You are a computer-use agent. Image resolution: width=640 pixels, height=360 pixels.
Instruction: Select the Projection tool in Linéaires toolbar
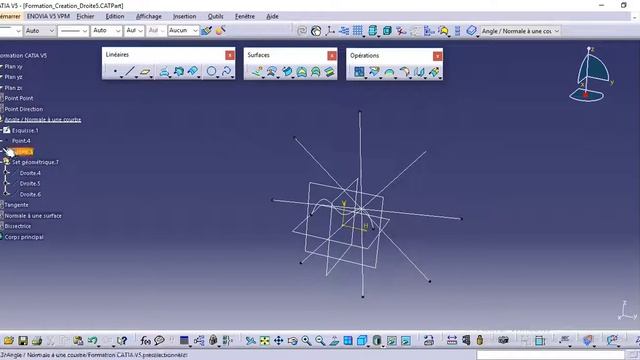pyautogui.click(x=164, y=71)
